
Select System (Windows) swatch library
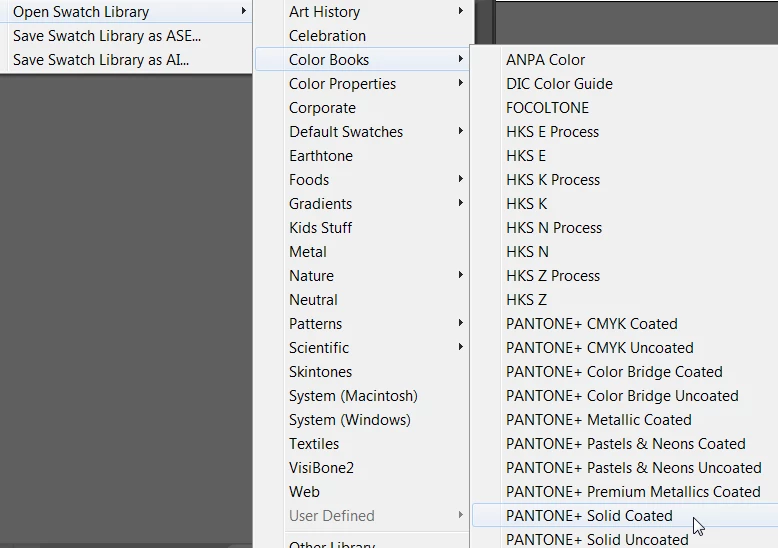pos(362,419)
